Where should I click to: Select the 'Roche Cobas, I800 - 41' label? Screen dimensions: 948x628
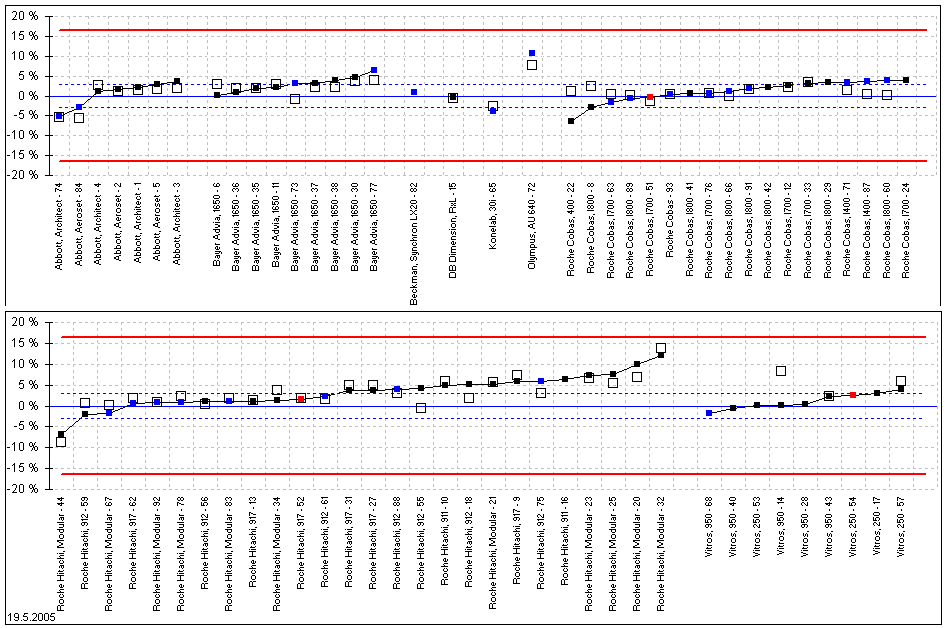coord(690,229)
